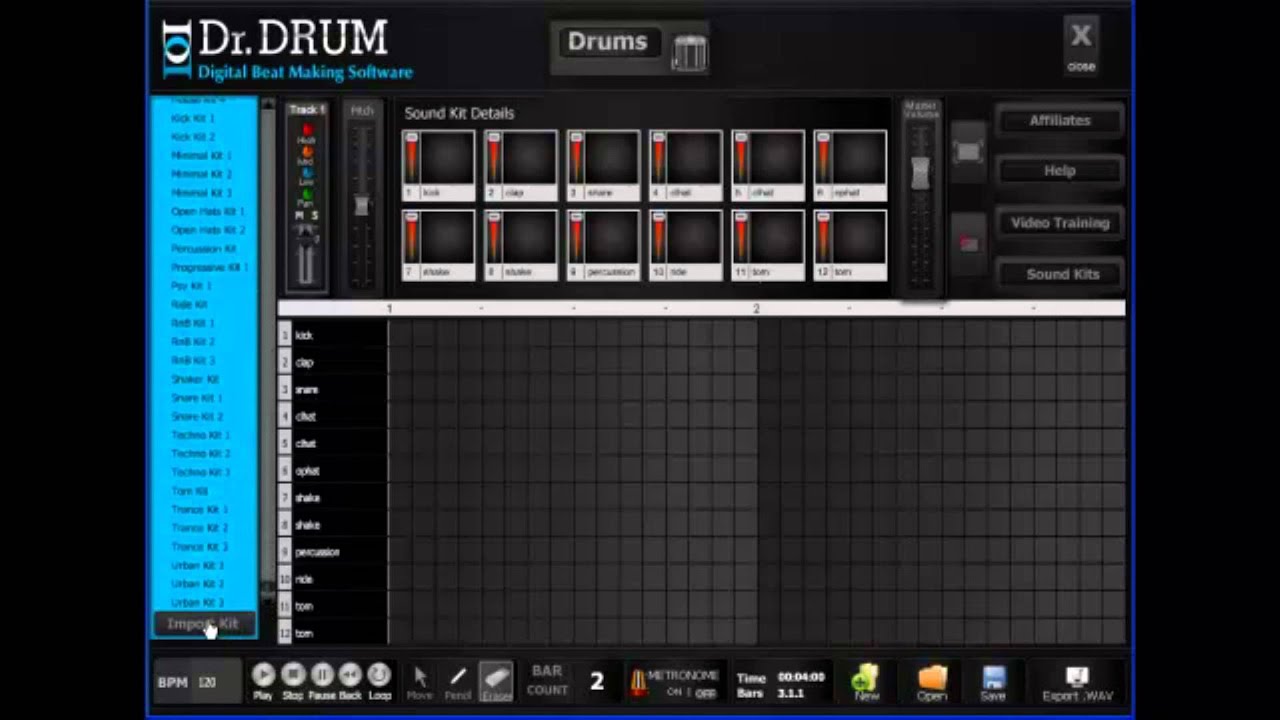1280x720 pixels.
Task: Click the drum icon beside Drums
Action: pyautogui.click(x=690, y=52)
